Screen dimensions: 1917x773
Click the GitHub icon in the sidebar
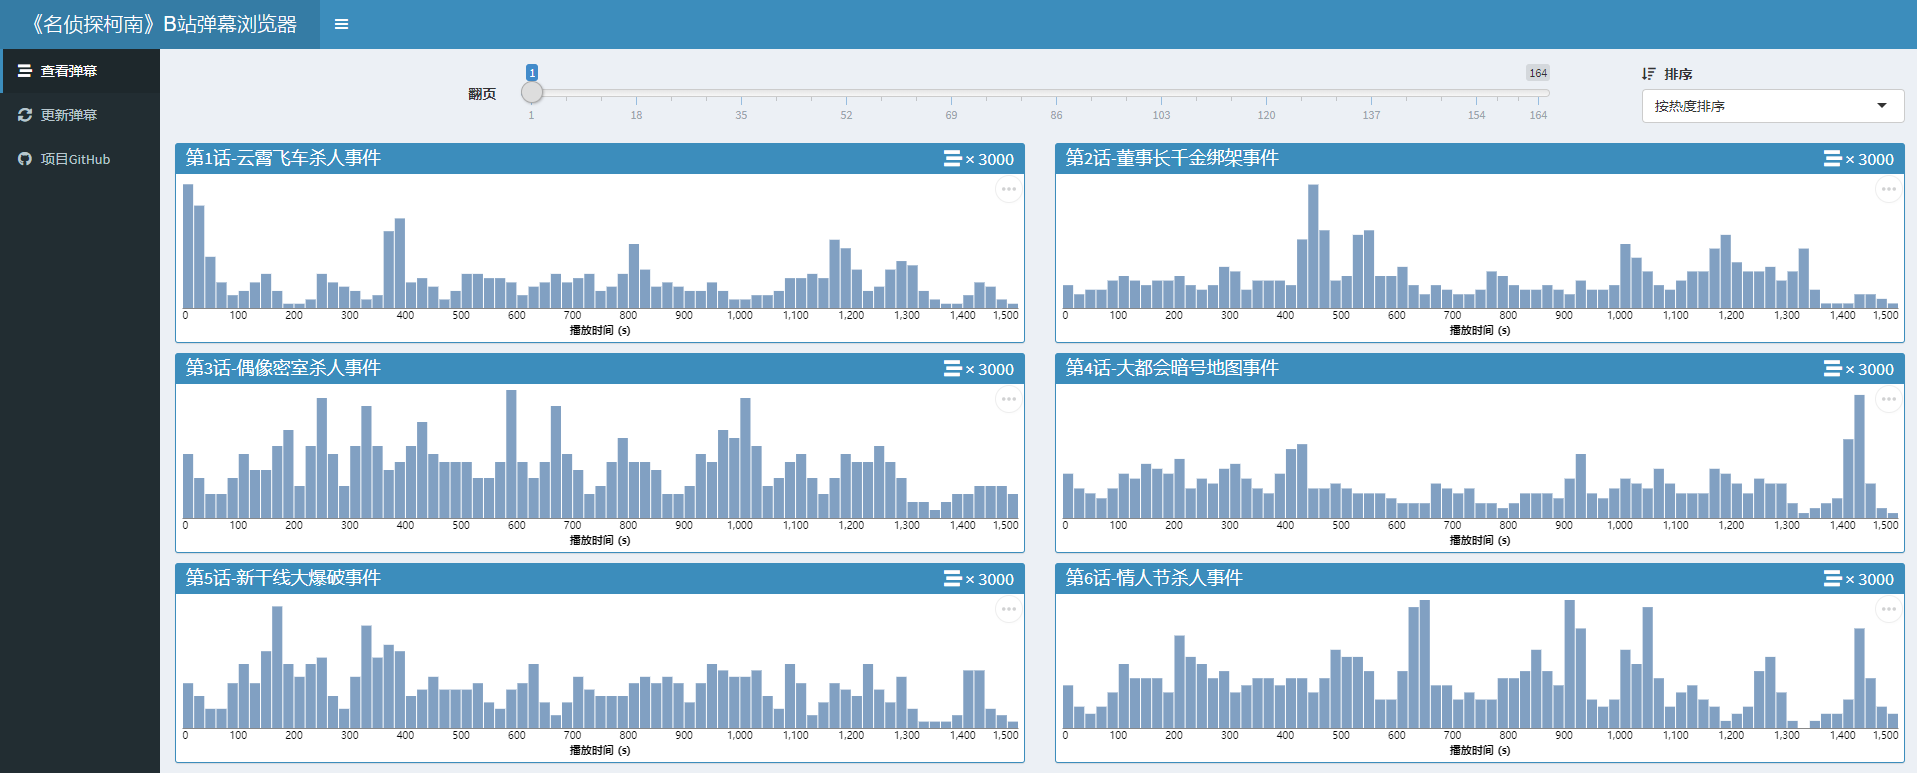click(25, 159)
